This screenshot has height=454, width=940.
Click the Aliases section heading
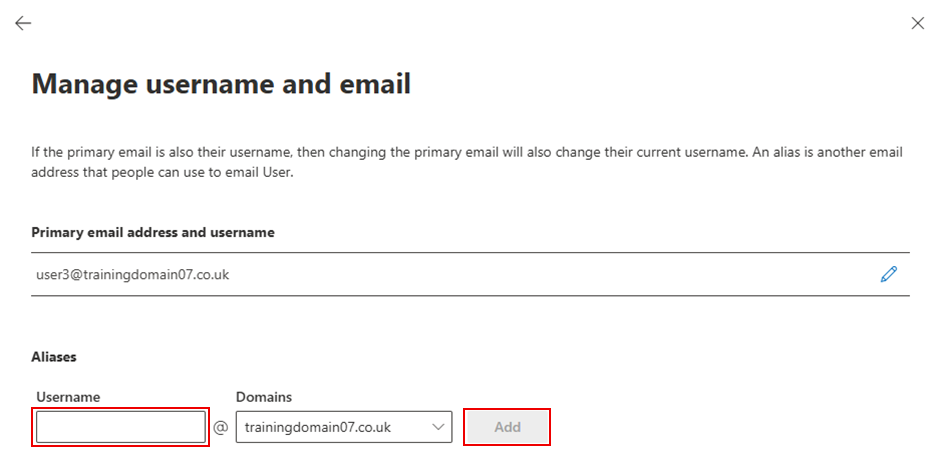[x=54, y=357]
